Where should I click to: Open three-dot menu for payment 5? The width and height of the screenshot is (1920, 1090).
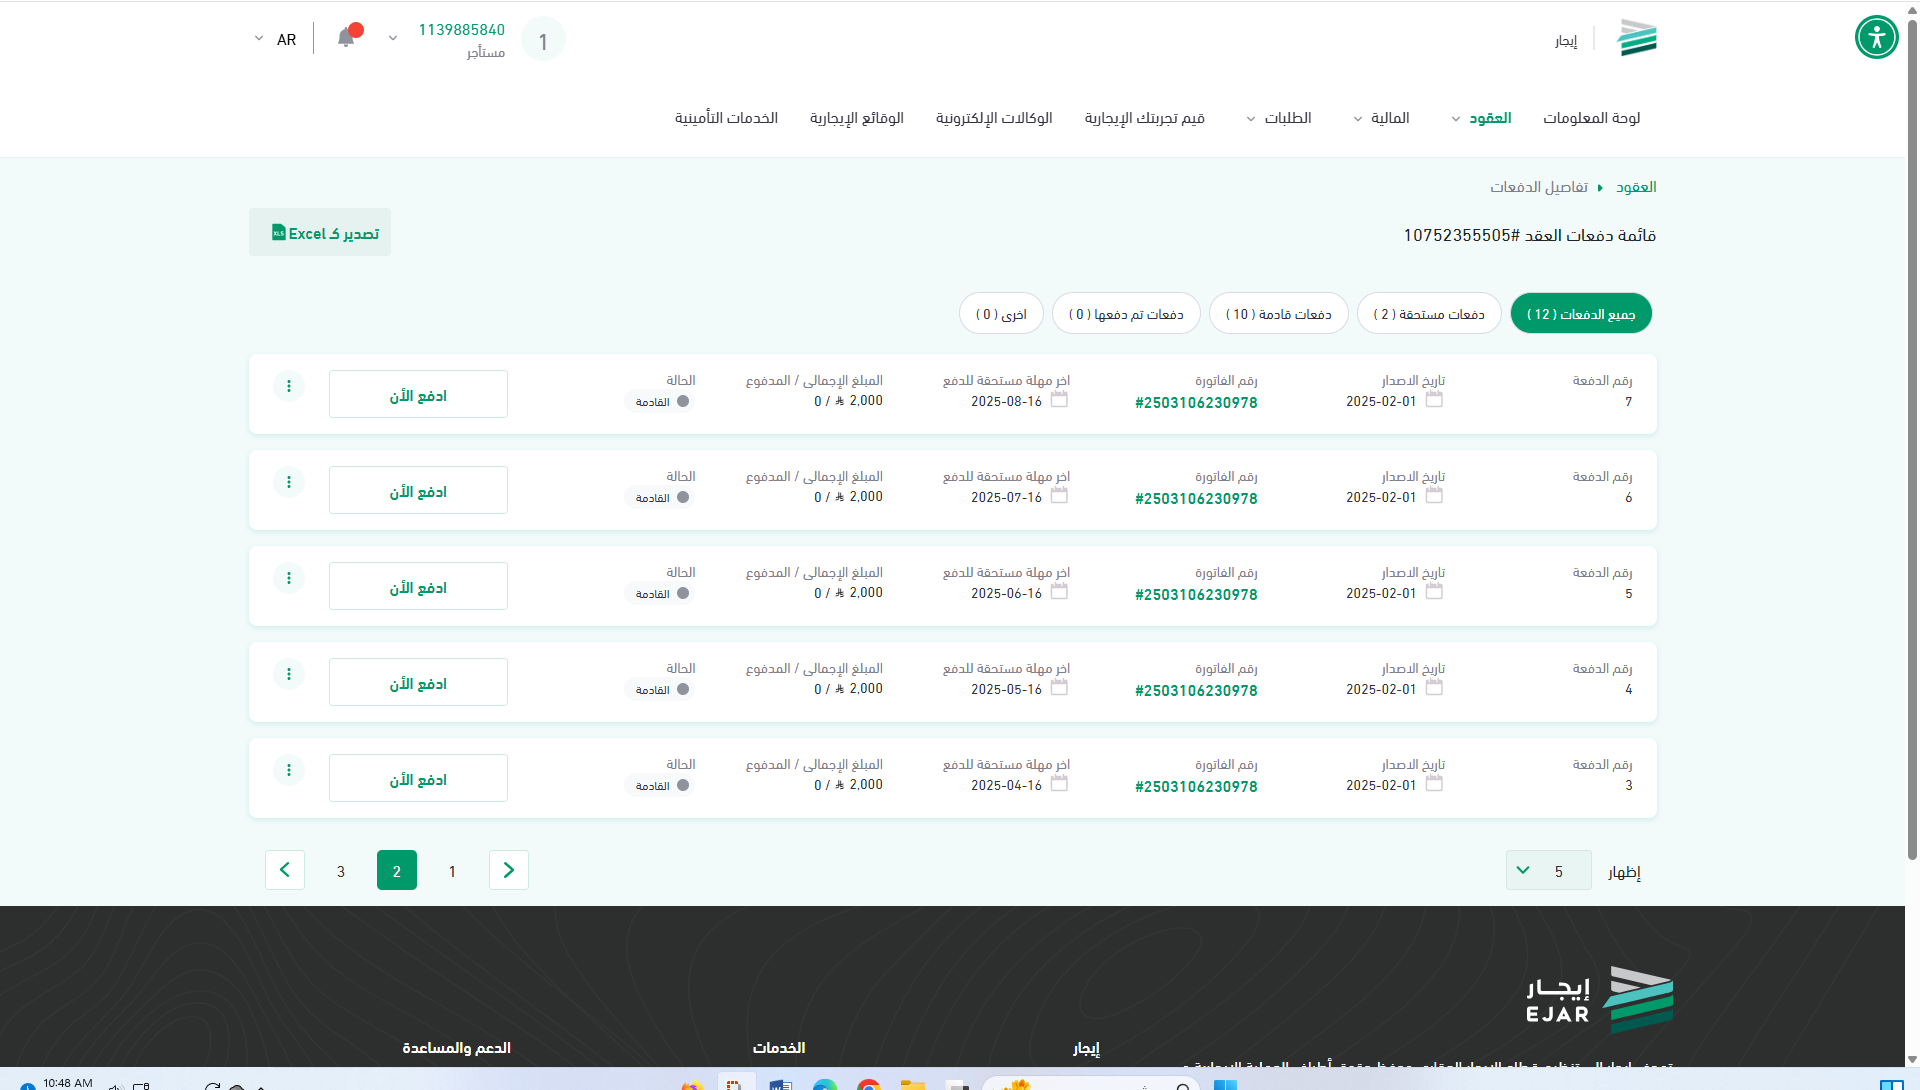tap(289, 578)
